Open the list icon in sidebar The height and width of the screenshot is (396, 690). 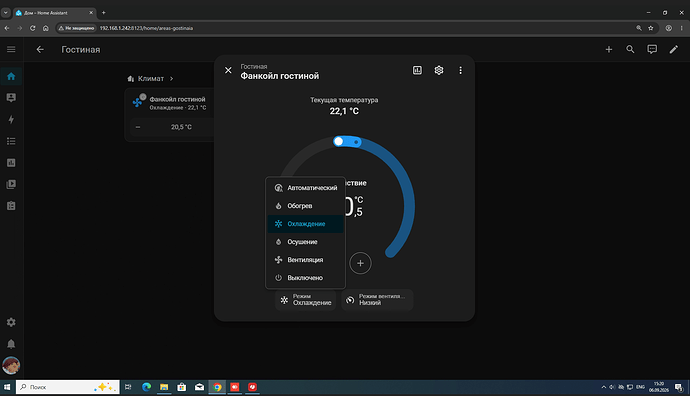tap(11, 141)
